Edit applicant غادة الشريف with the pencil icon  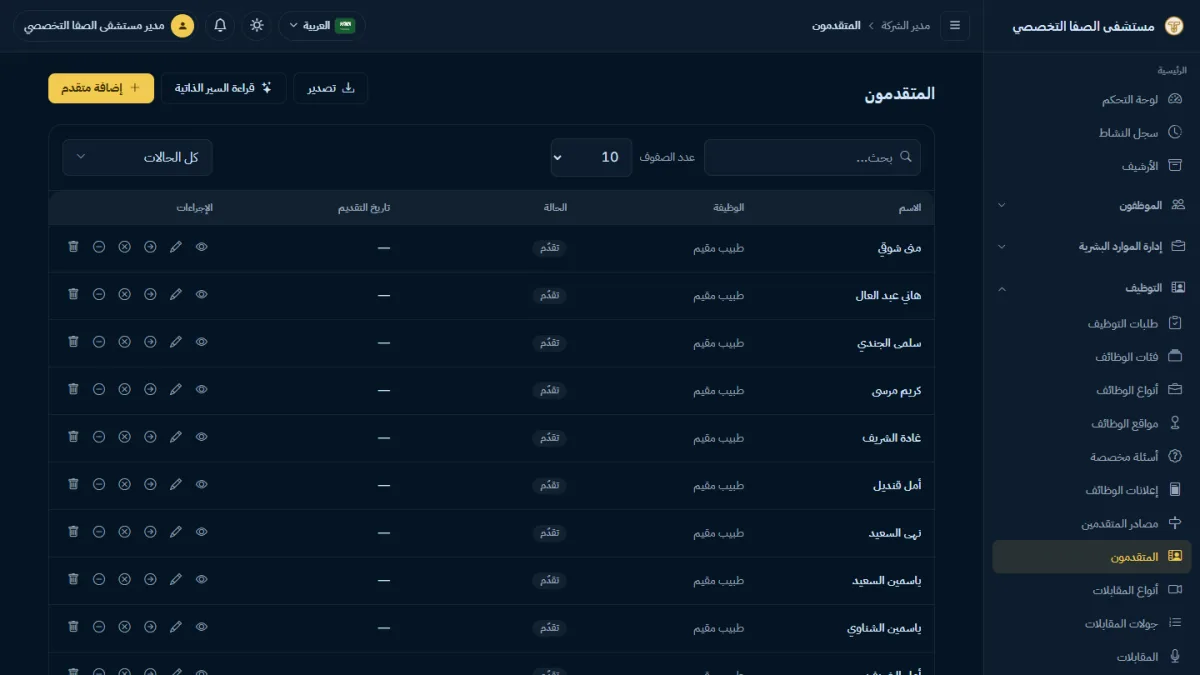pos(176,437)
